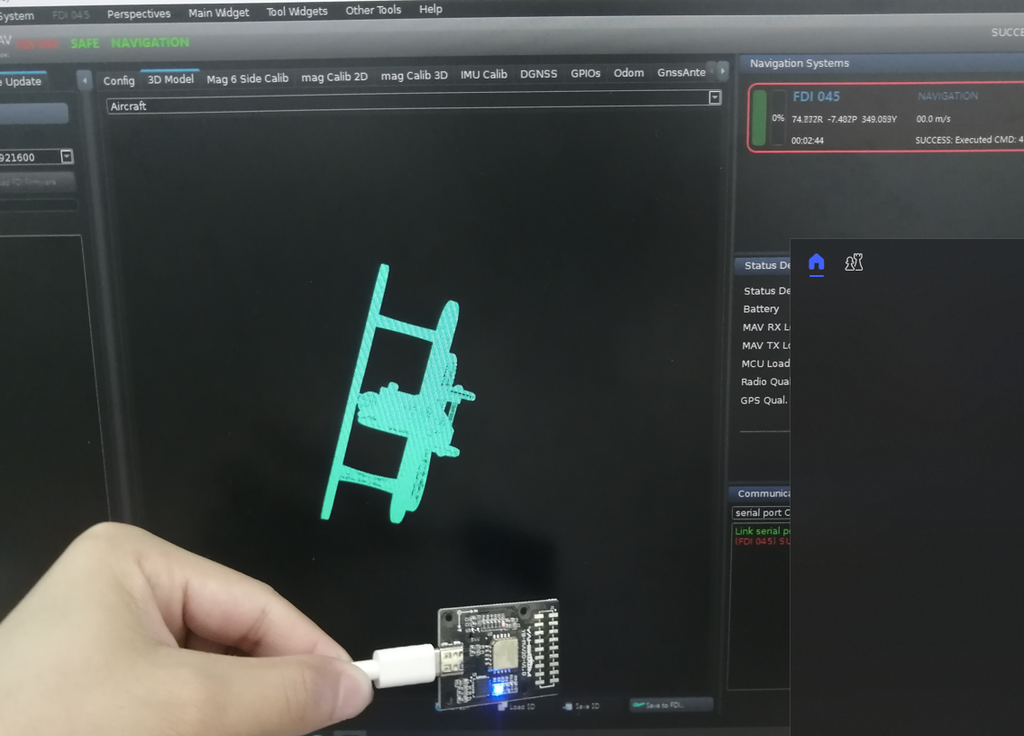
Task: Switch to the 3D Model tab
Action: [x=170, y=79]
